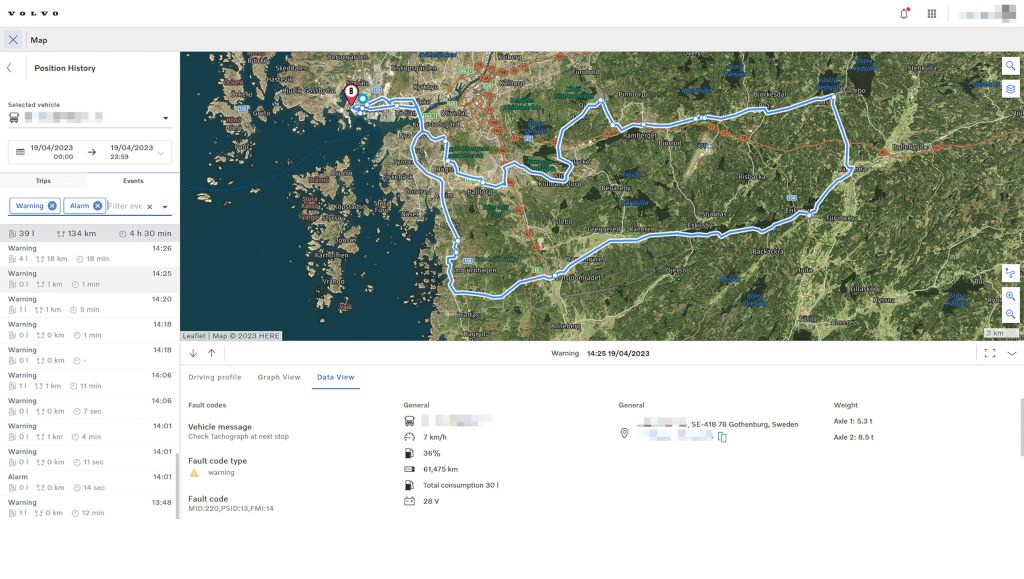Zoom out on the map
Screen dimensions: 1024x579
click(x=1010, y=314)
